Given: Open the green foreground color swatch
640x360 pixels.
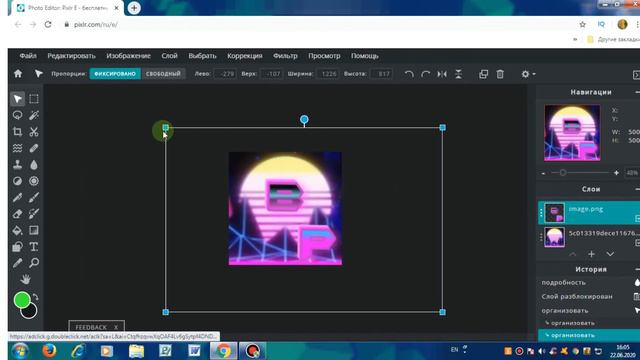Looking at the screenshot, I should 22,300.
